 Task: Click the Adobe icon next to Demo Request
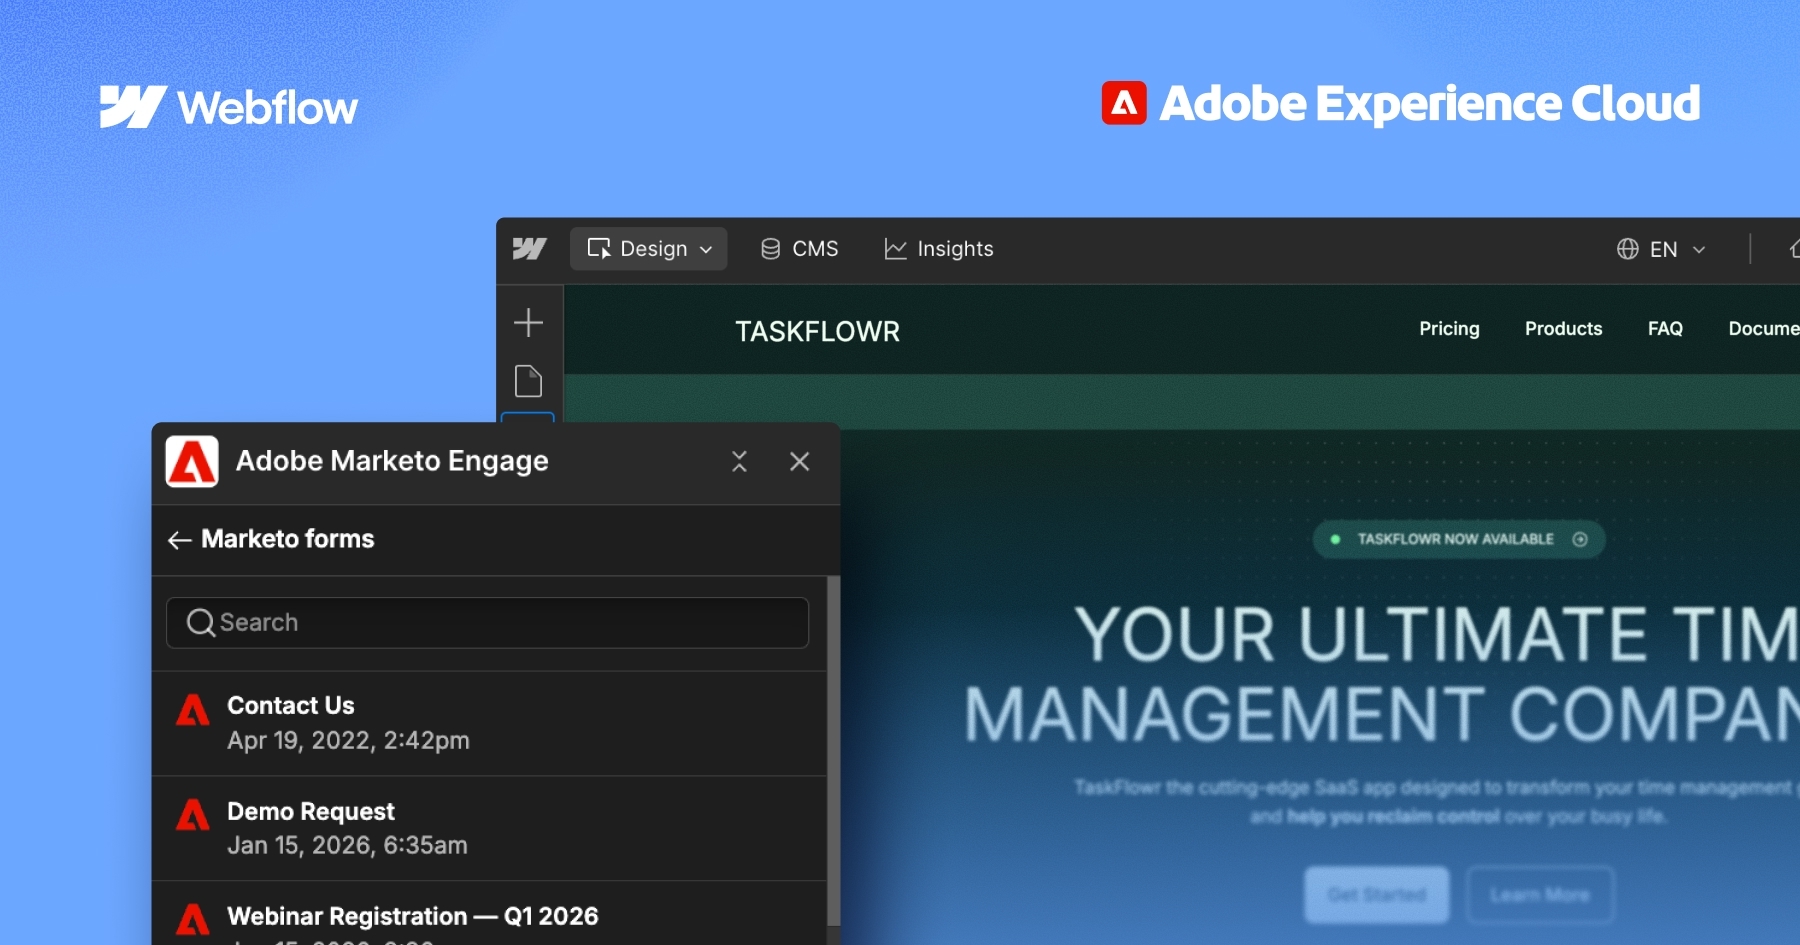click(x=193, y=815)
